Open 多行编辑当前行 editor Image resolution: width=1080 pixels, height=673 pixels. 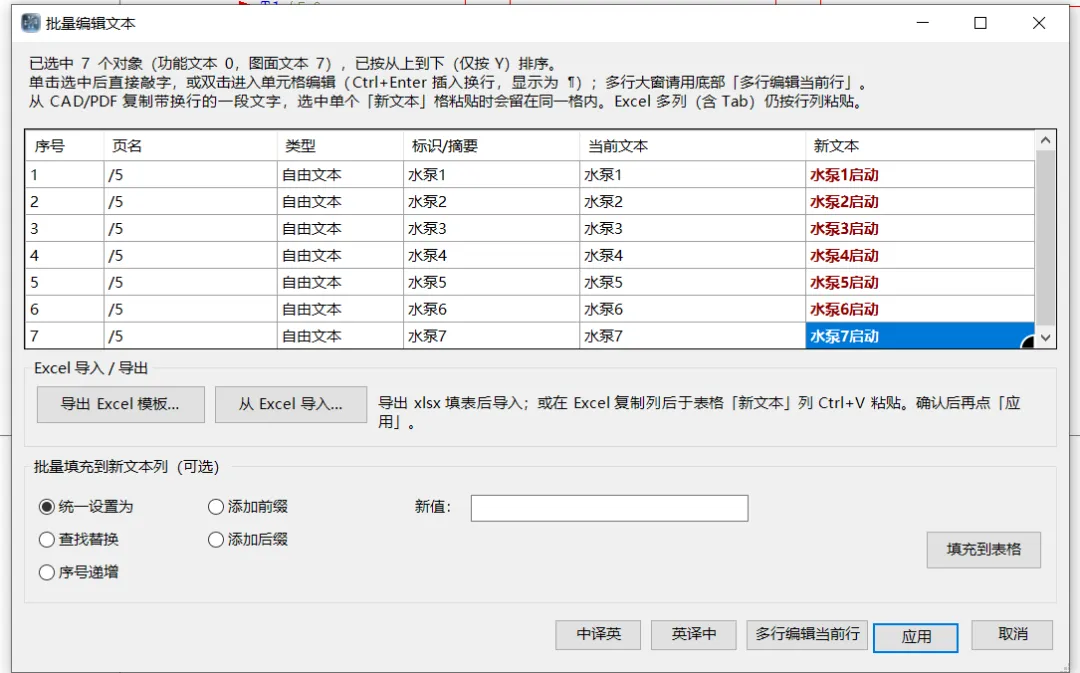coord(807,634)
